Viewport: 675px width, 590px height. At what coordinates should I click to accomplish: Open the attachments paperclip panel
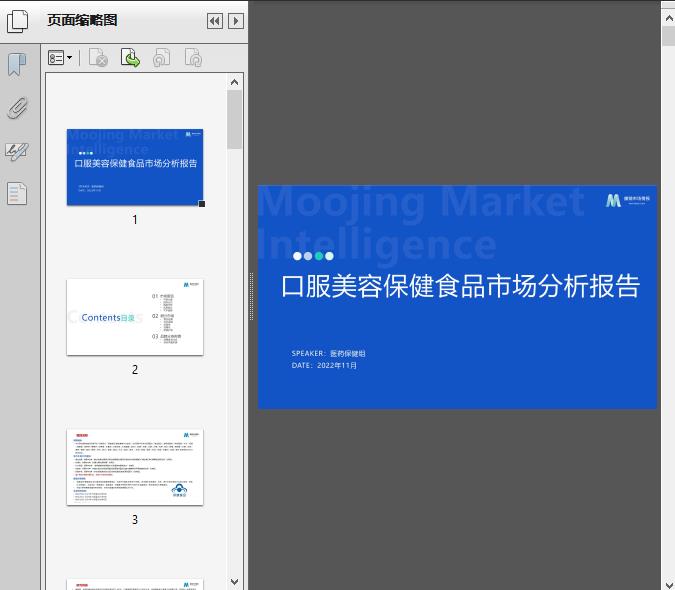coord(18,108)
